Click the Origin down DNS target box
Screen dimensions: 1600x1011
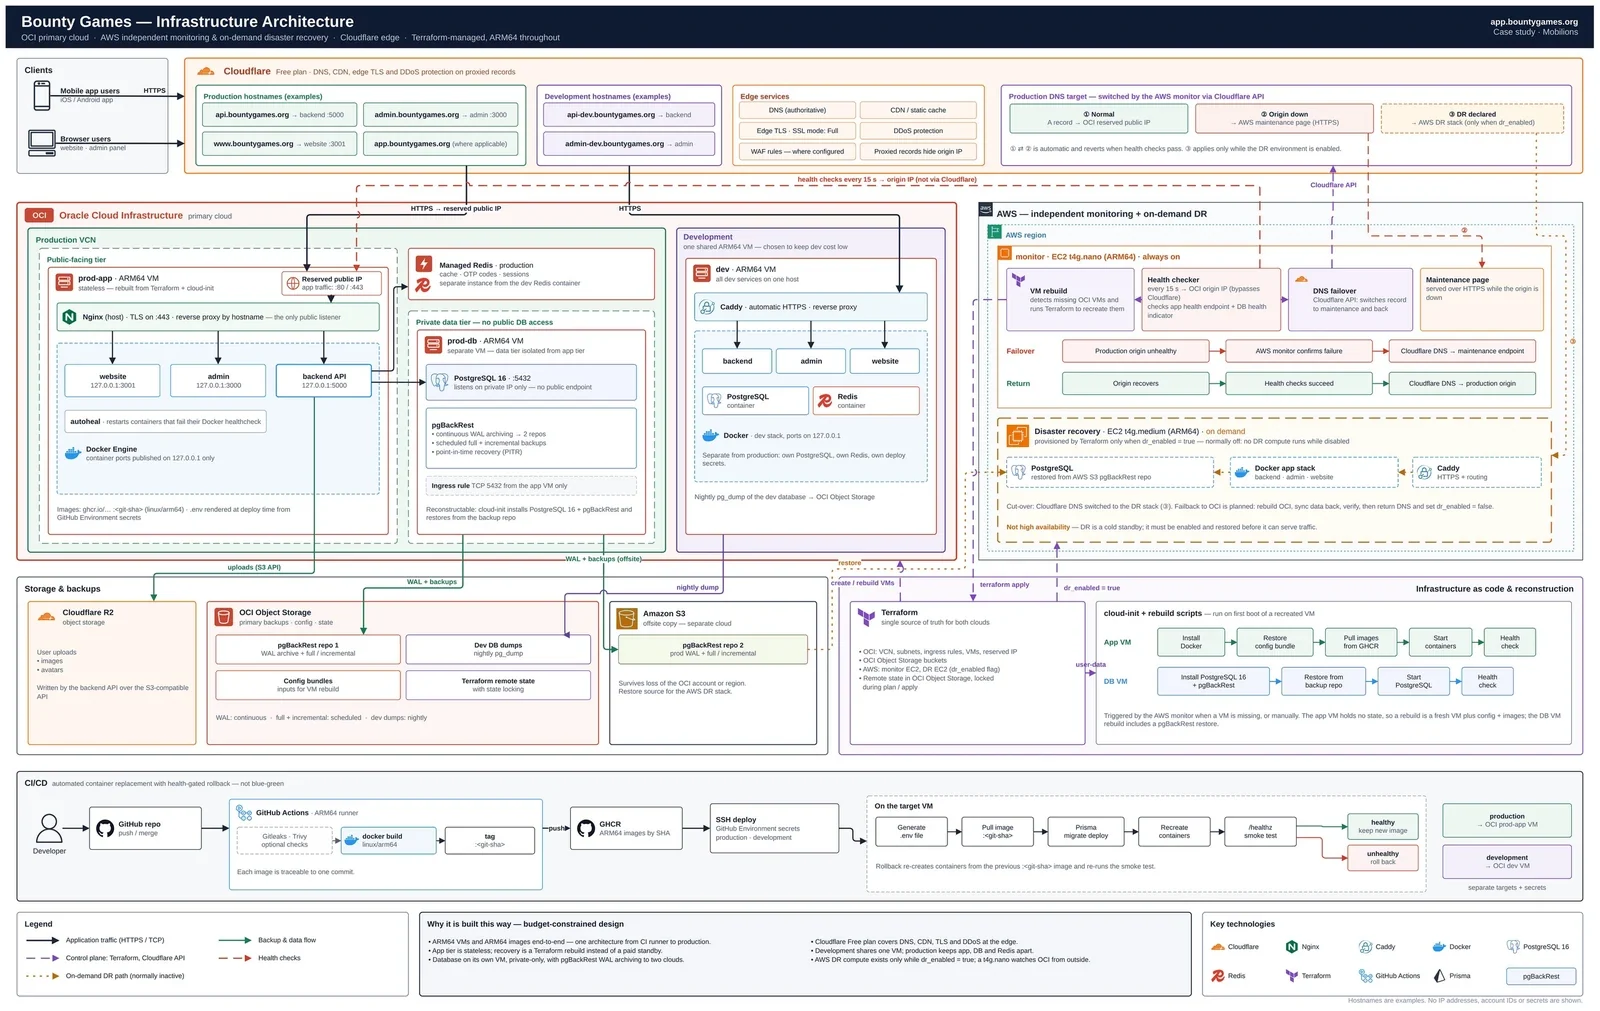click(x=1284, y=118)
